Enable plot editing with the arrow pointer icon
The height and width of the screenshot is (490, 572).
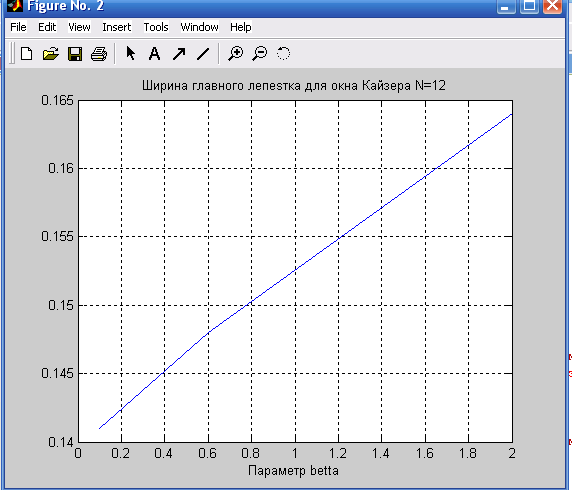[x=130, y=53]
